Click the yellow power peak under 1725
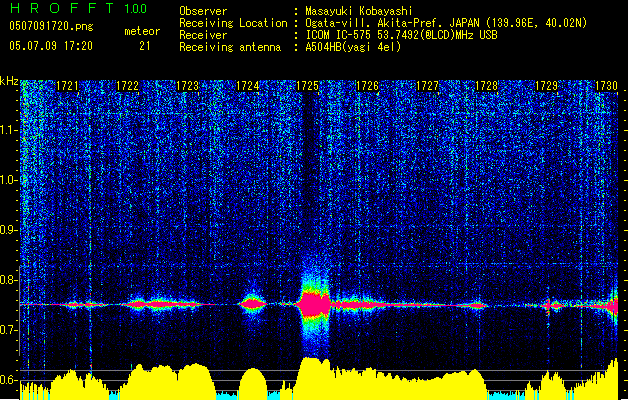Image resolution: width=629 pixels, height=400 pixels. [315, 377]
